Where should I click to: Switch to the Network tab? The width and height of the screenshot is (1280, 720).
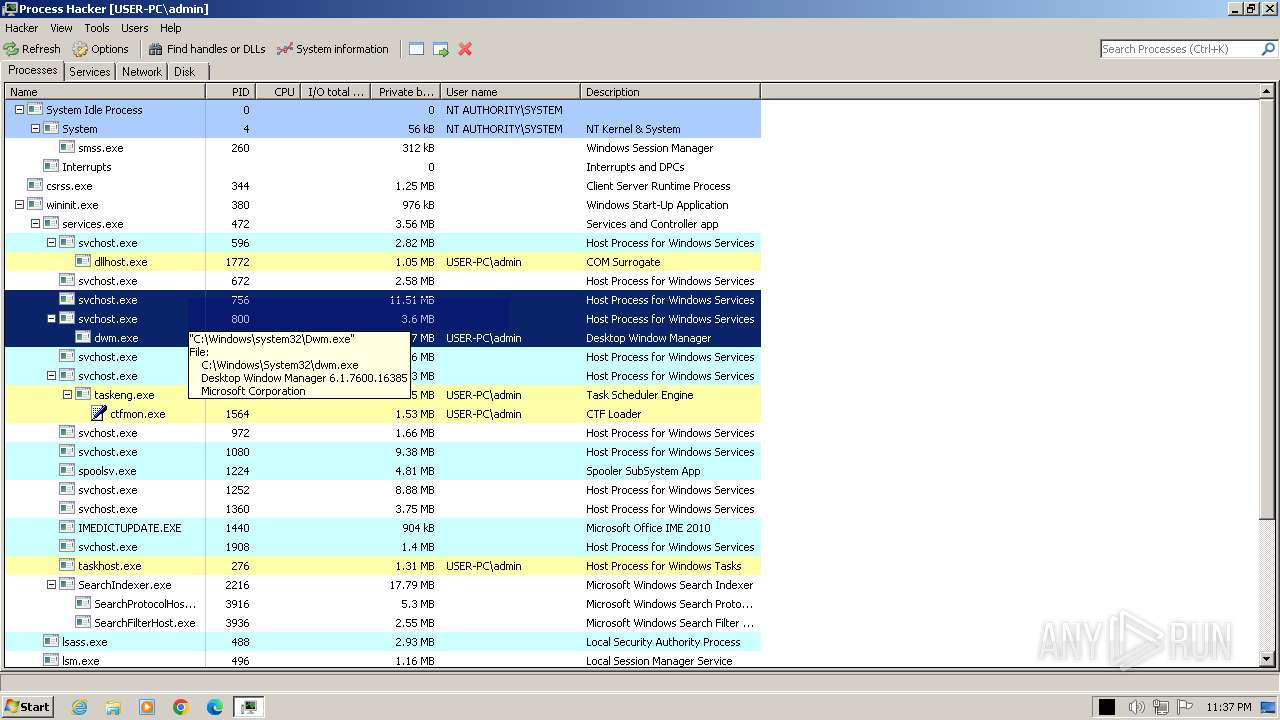click(x=142, y=72)
